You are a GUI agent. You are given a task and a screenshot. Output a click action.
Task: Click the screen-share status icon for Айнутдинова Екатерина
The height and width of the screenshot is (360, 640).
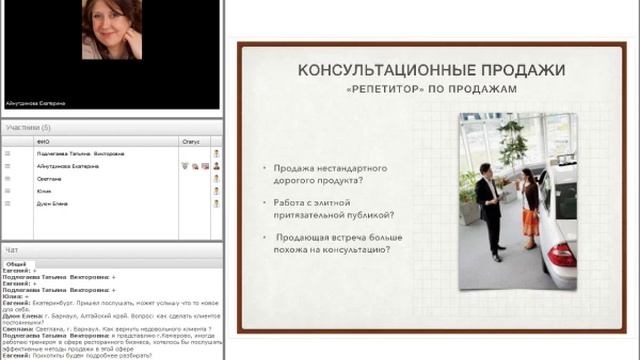205,166
